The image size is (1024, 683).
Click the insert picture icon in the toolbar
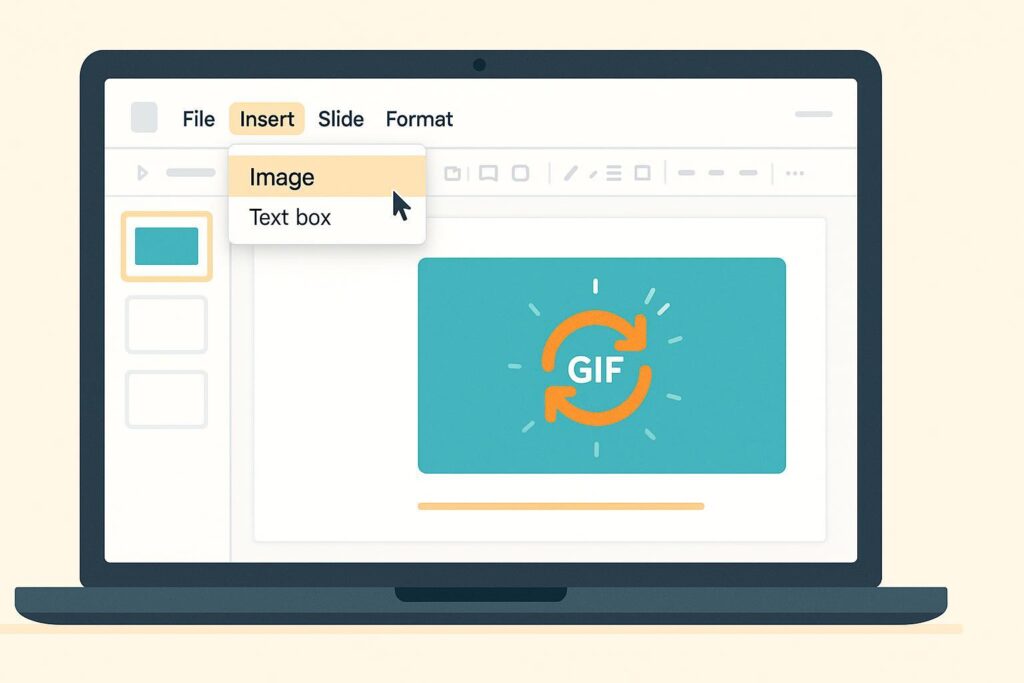453,173
